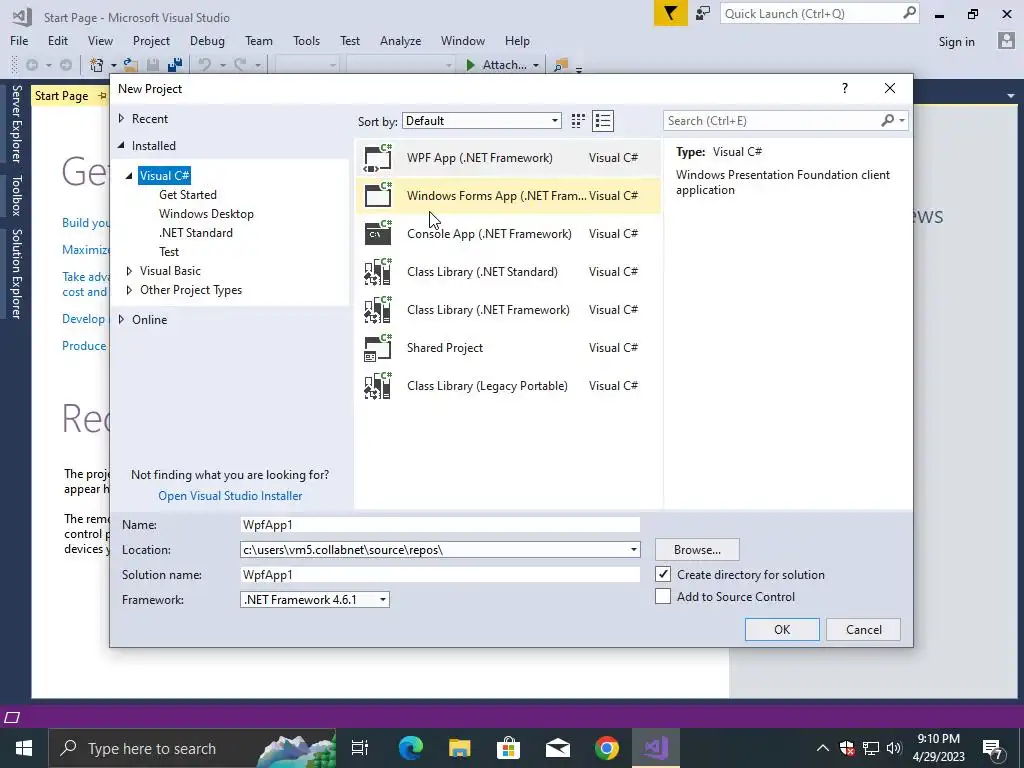
Task: Open Visual Studio Installer link
Action: tap(230, 496)
